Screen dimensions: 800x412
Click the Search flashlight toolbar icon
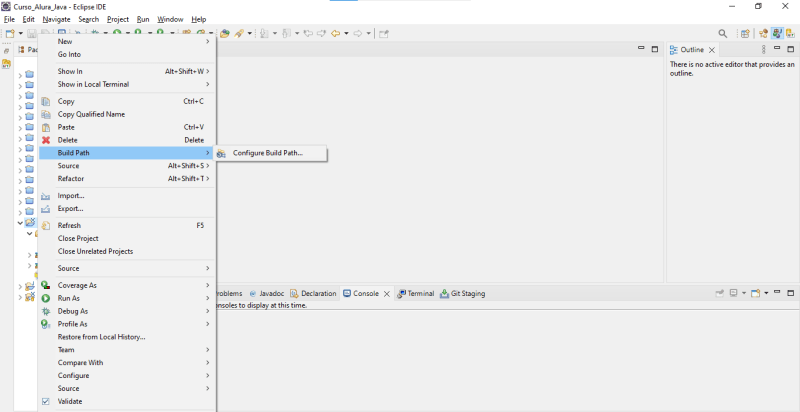(x=239, y=33)
